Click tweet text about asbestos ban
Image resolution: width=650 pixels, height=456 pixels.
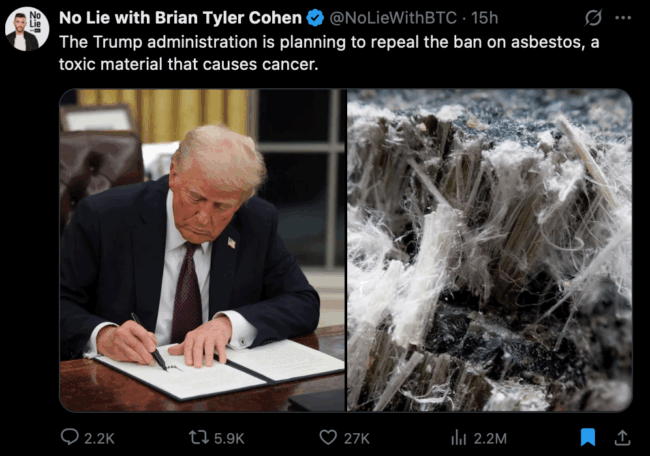point(329,53)
